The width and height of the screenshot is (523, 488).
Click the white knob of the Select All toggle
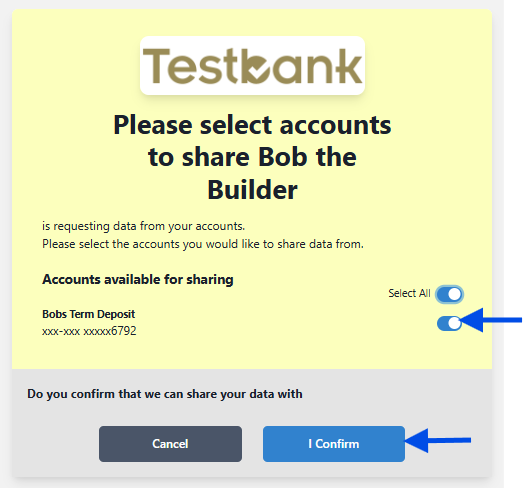tap(454, 294)
